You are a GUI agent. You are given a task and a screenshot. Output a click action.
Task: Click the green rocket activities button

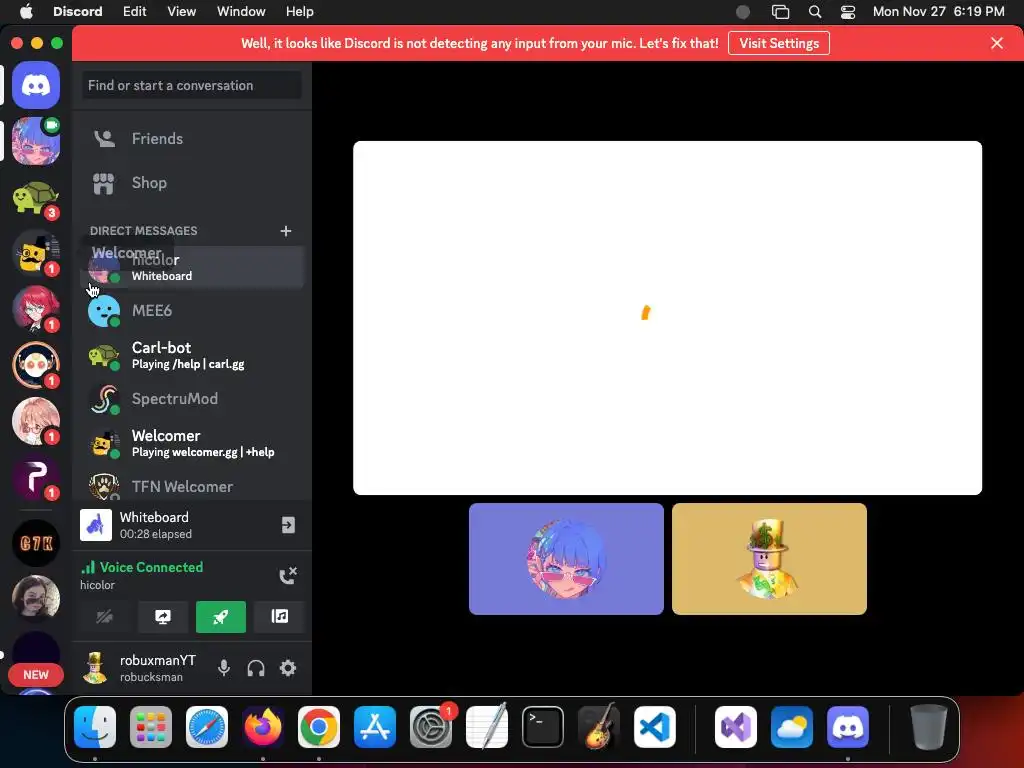pyautogui.click(x=221, y=617)
